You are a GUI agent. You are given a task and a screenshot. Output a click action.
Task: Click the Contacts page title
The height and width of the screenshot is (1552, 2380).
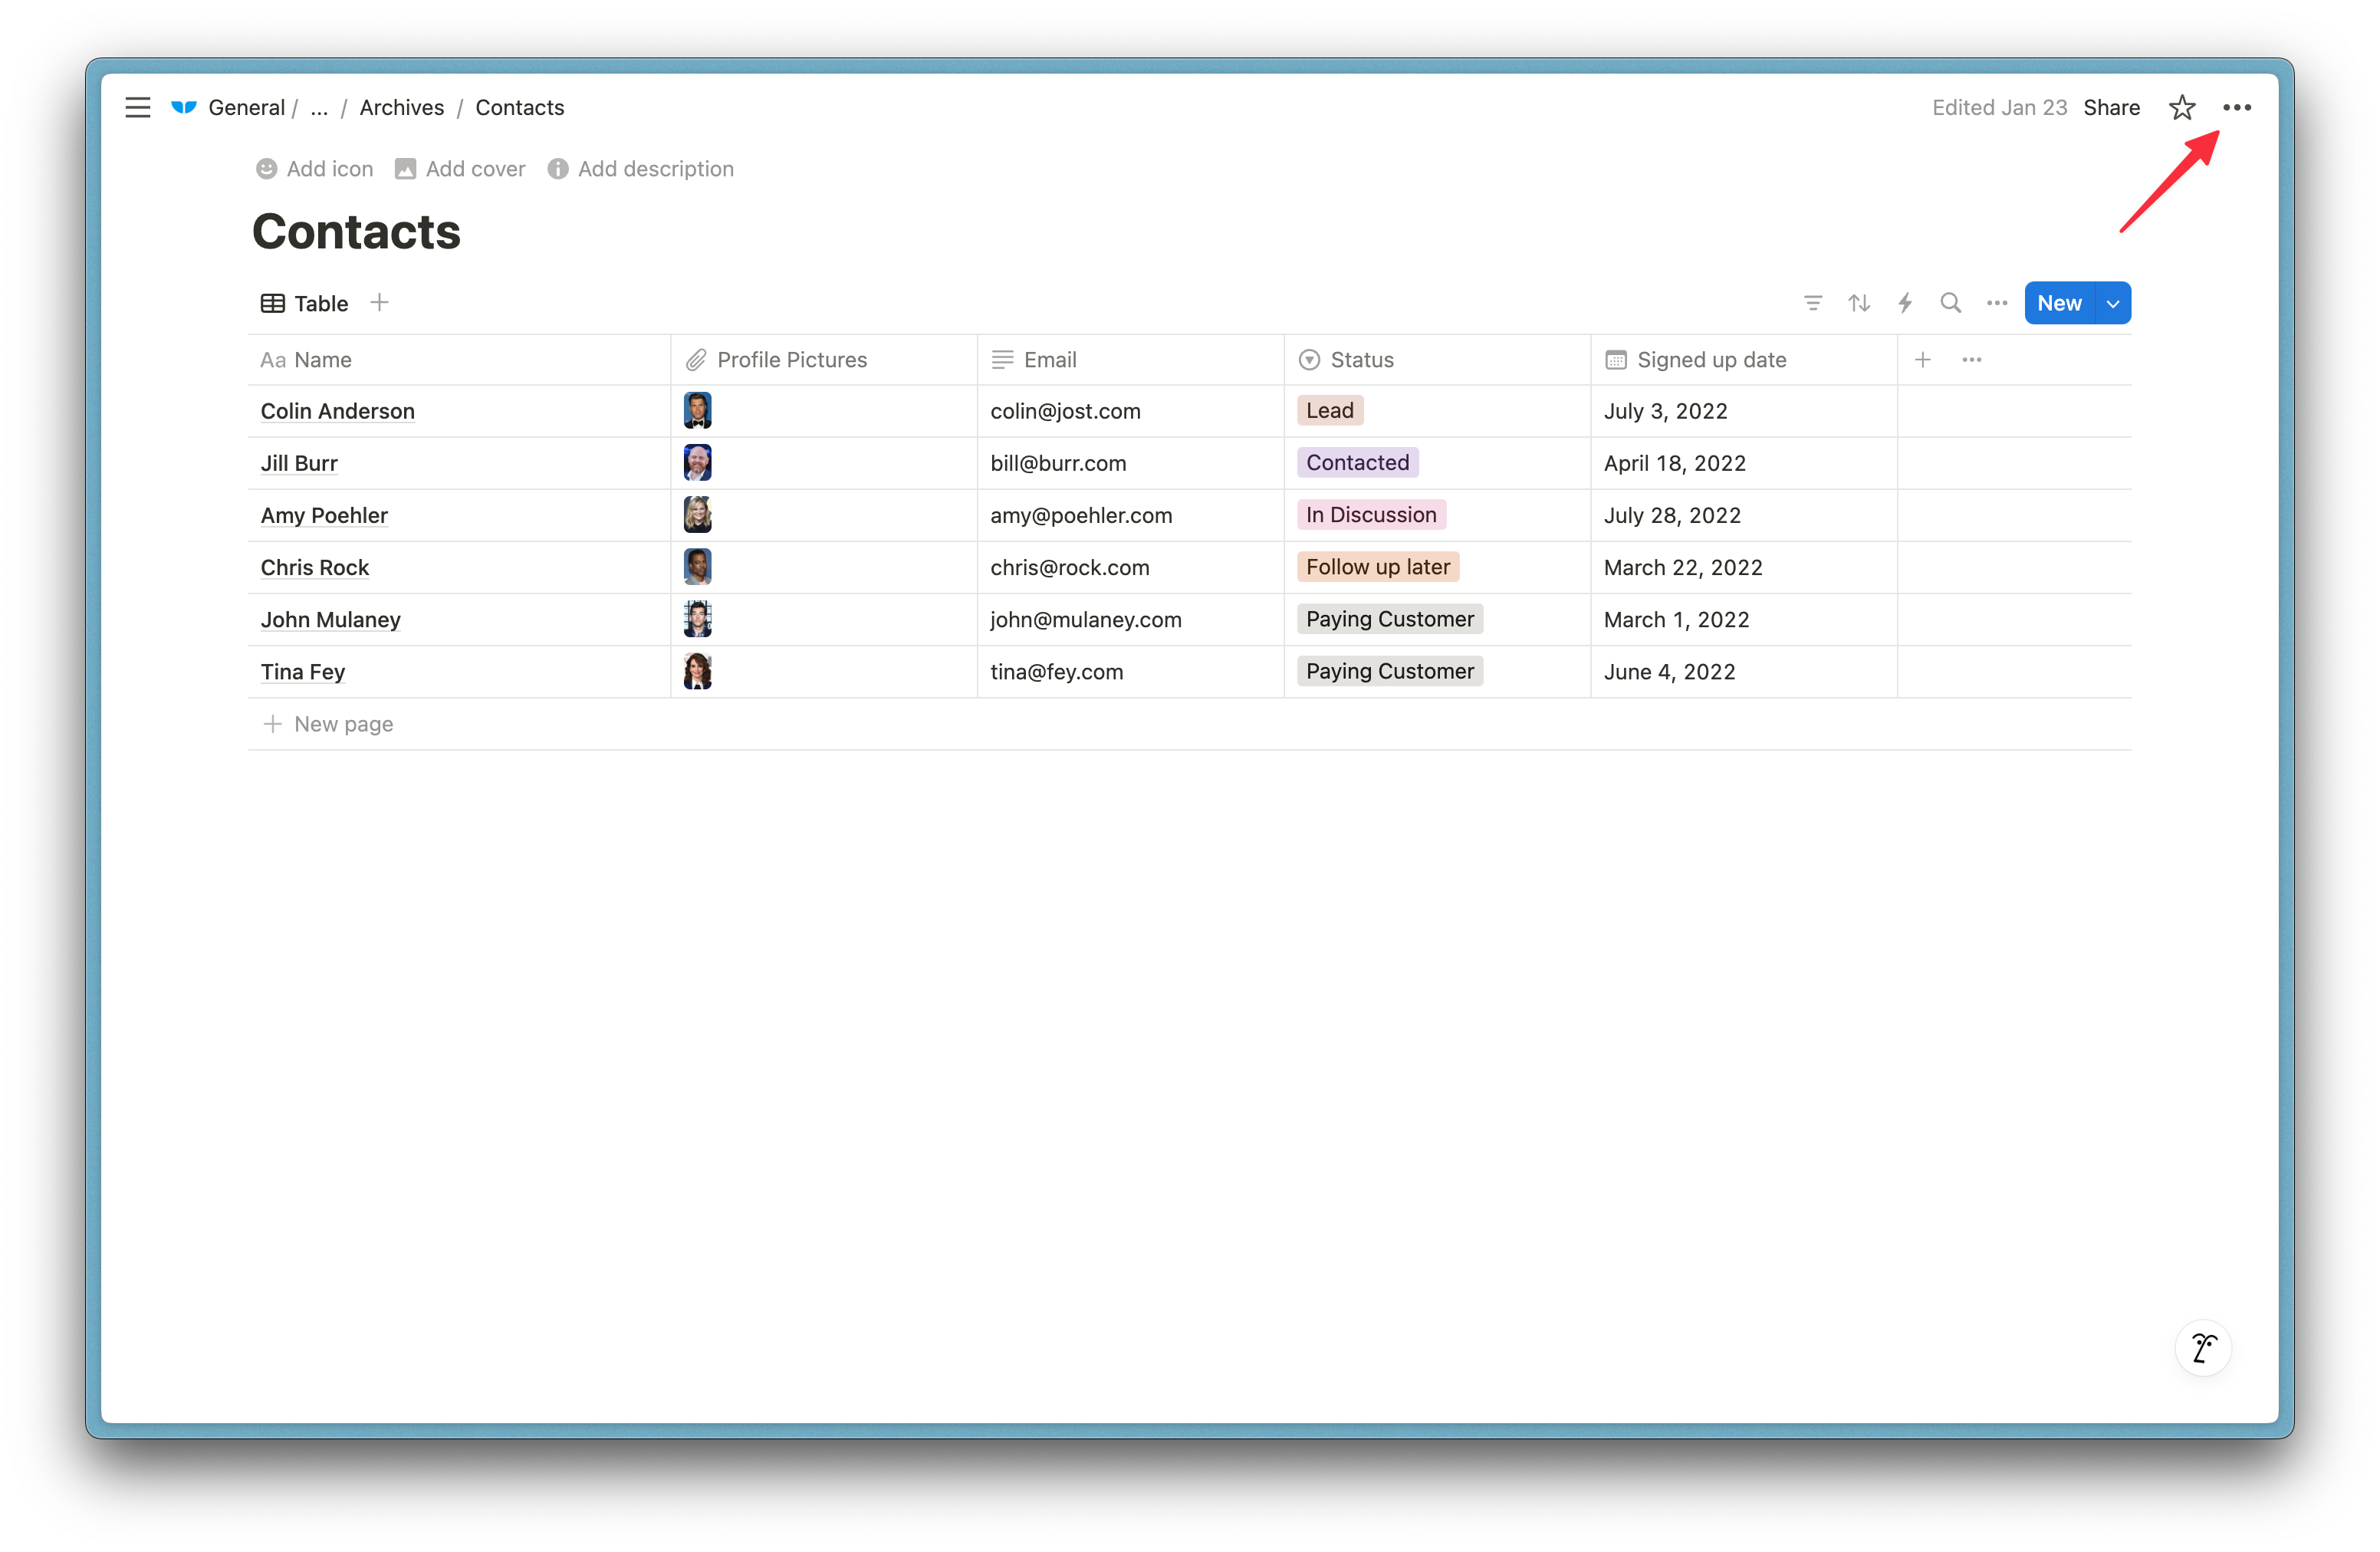click(x=356, y=232)
